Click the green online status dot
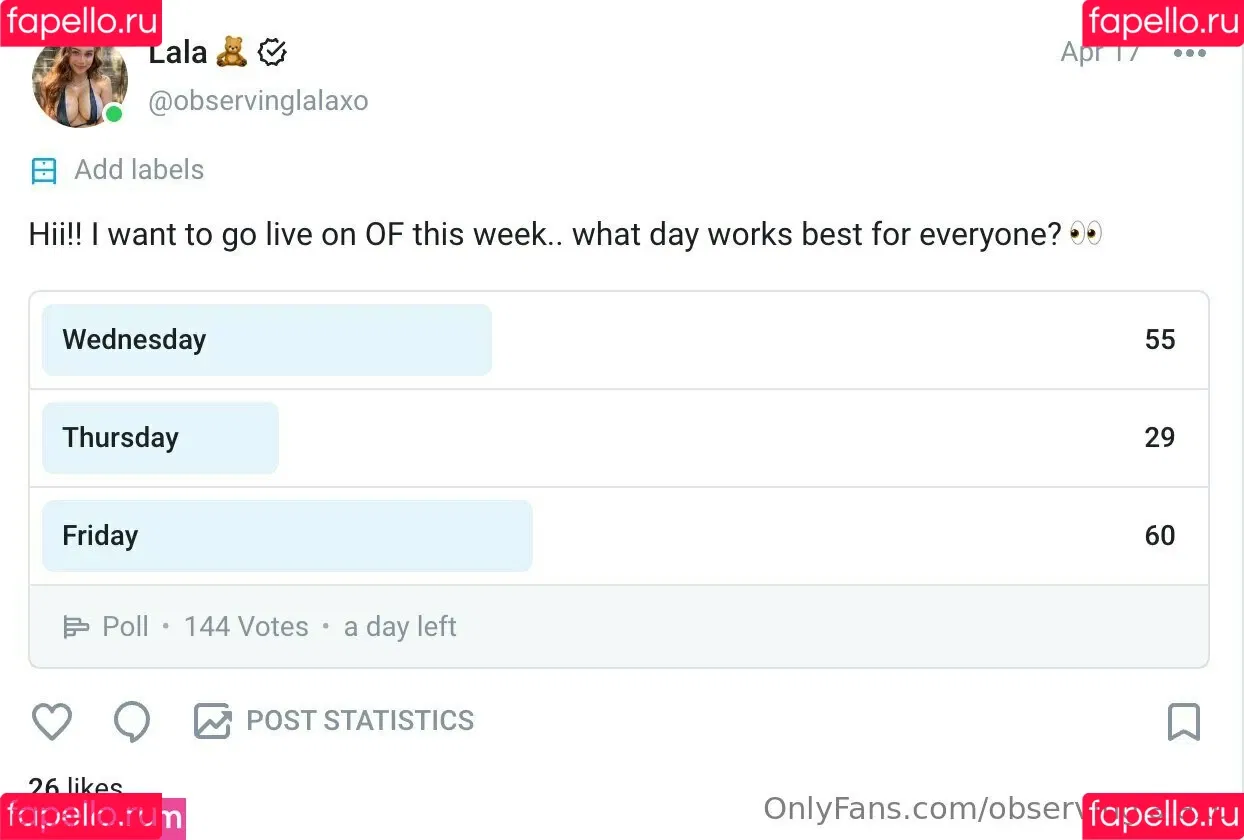 [x=114, y=114]
